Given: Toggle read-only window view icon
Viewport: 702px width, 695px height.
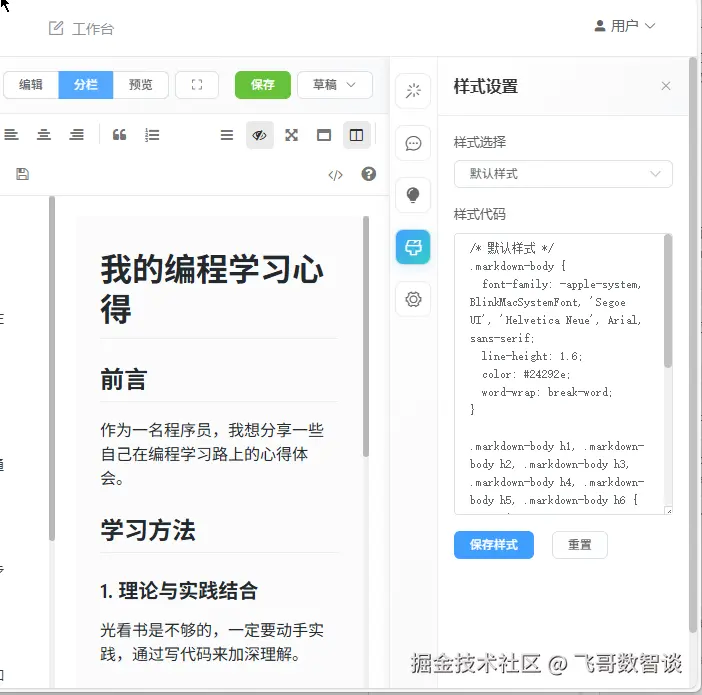Looking at the screenshot, I should [324, 135].
